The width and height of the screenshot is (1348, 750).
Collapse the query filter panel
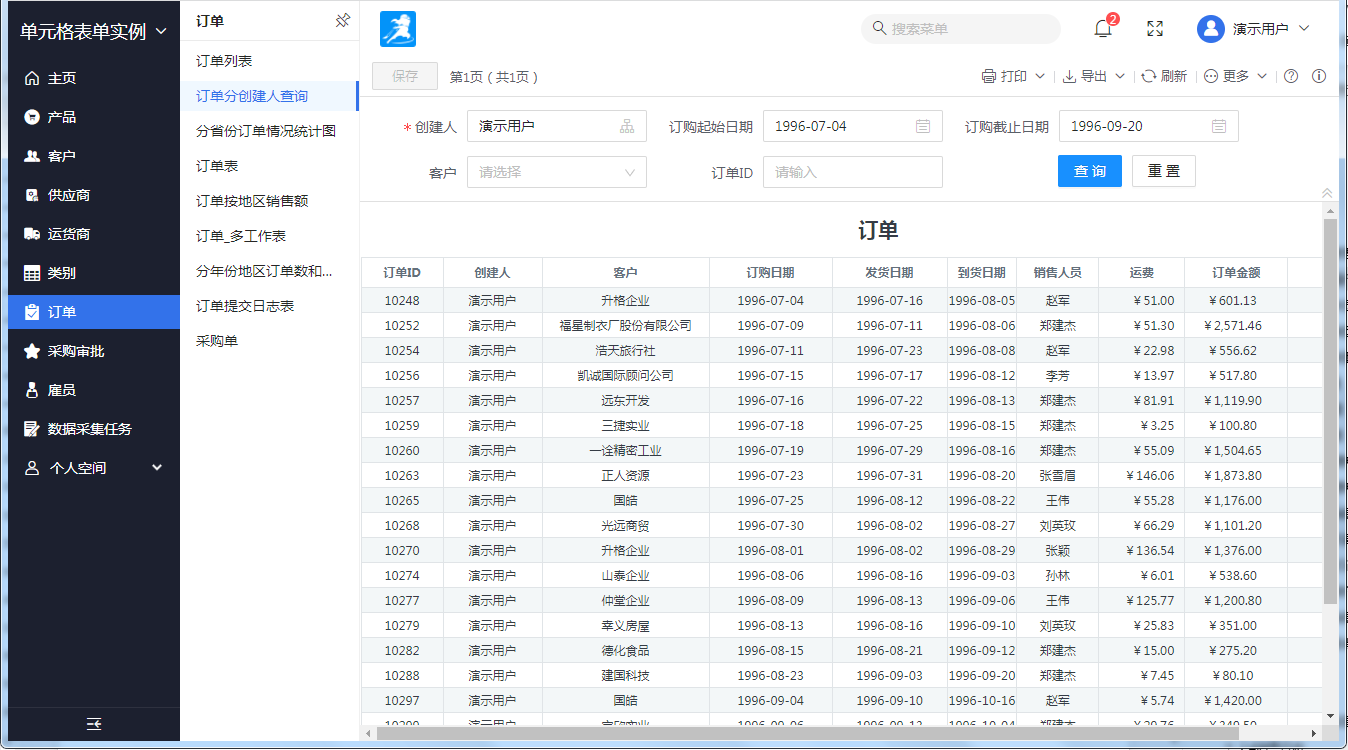(1327, 193)
